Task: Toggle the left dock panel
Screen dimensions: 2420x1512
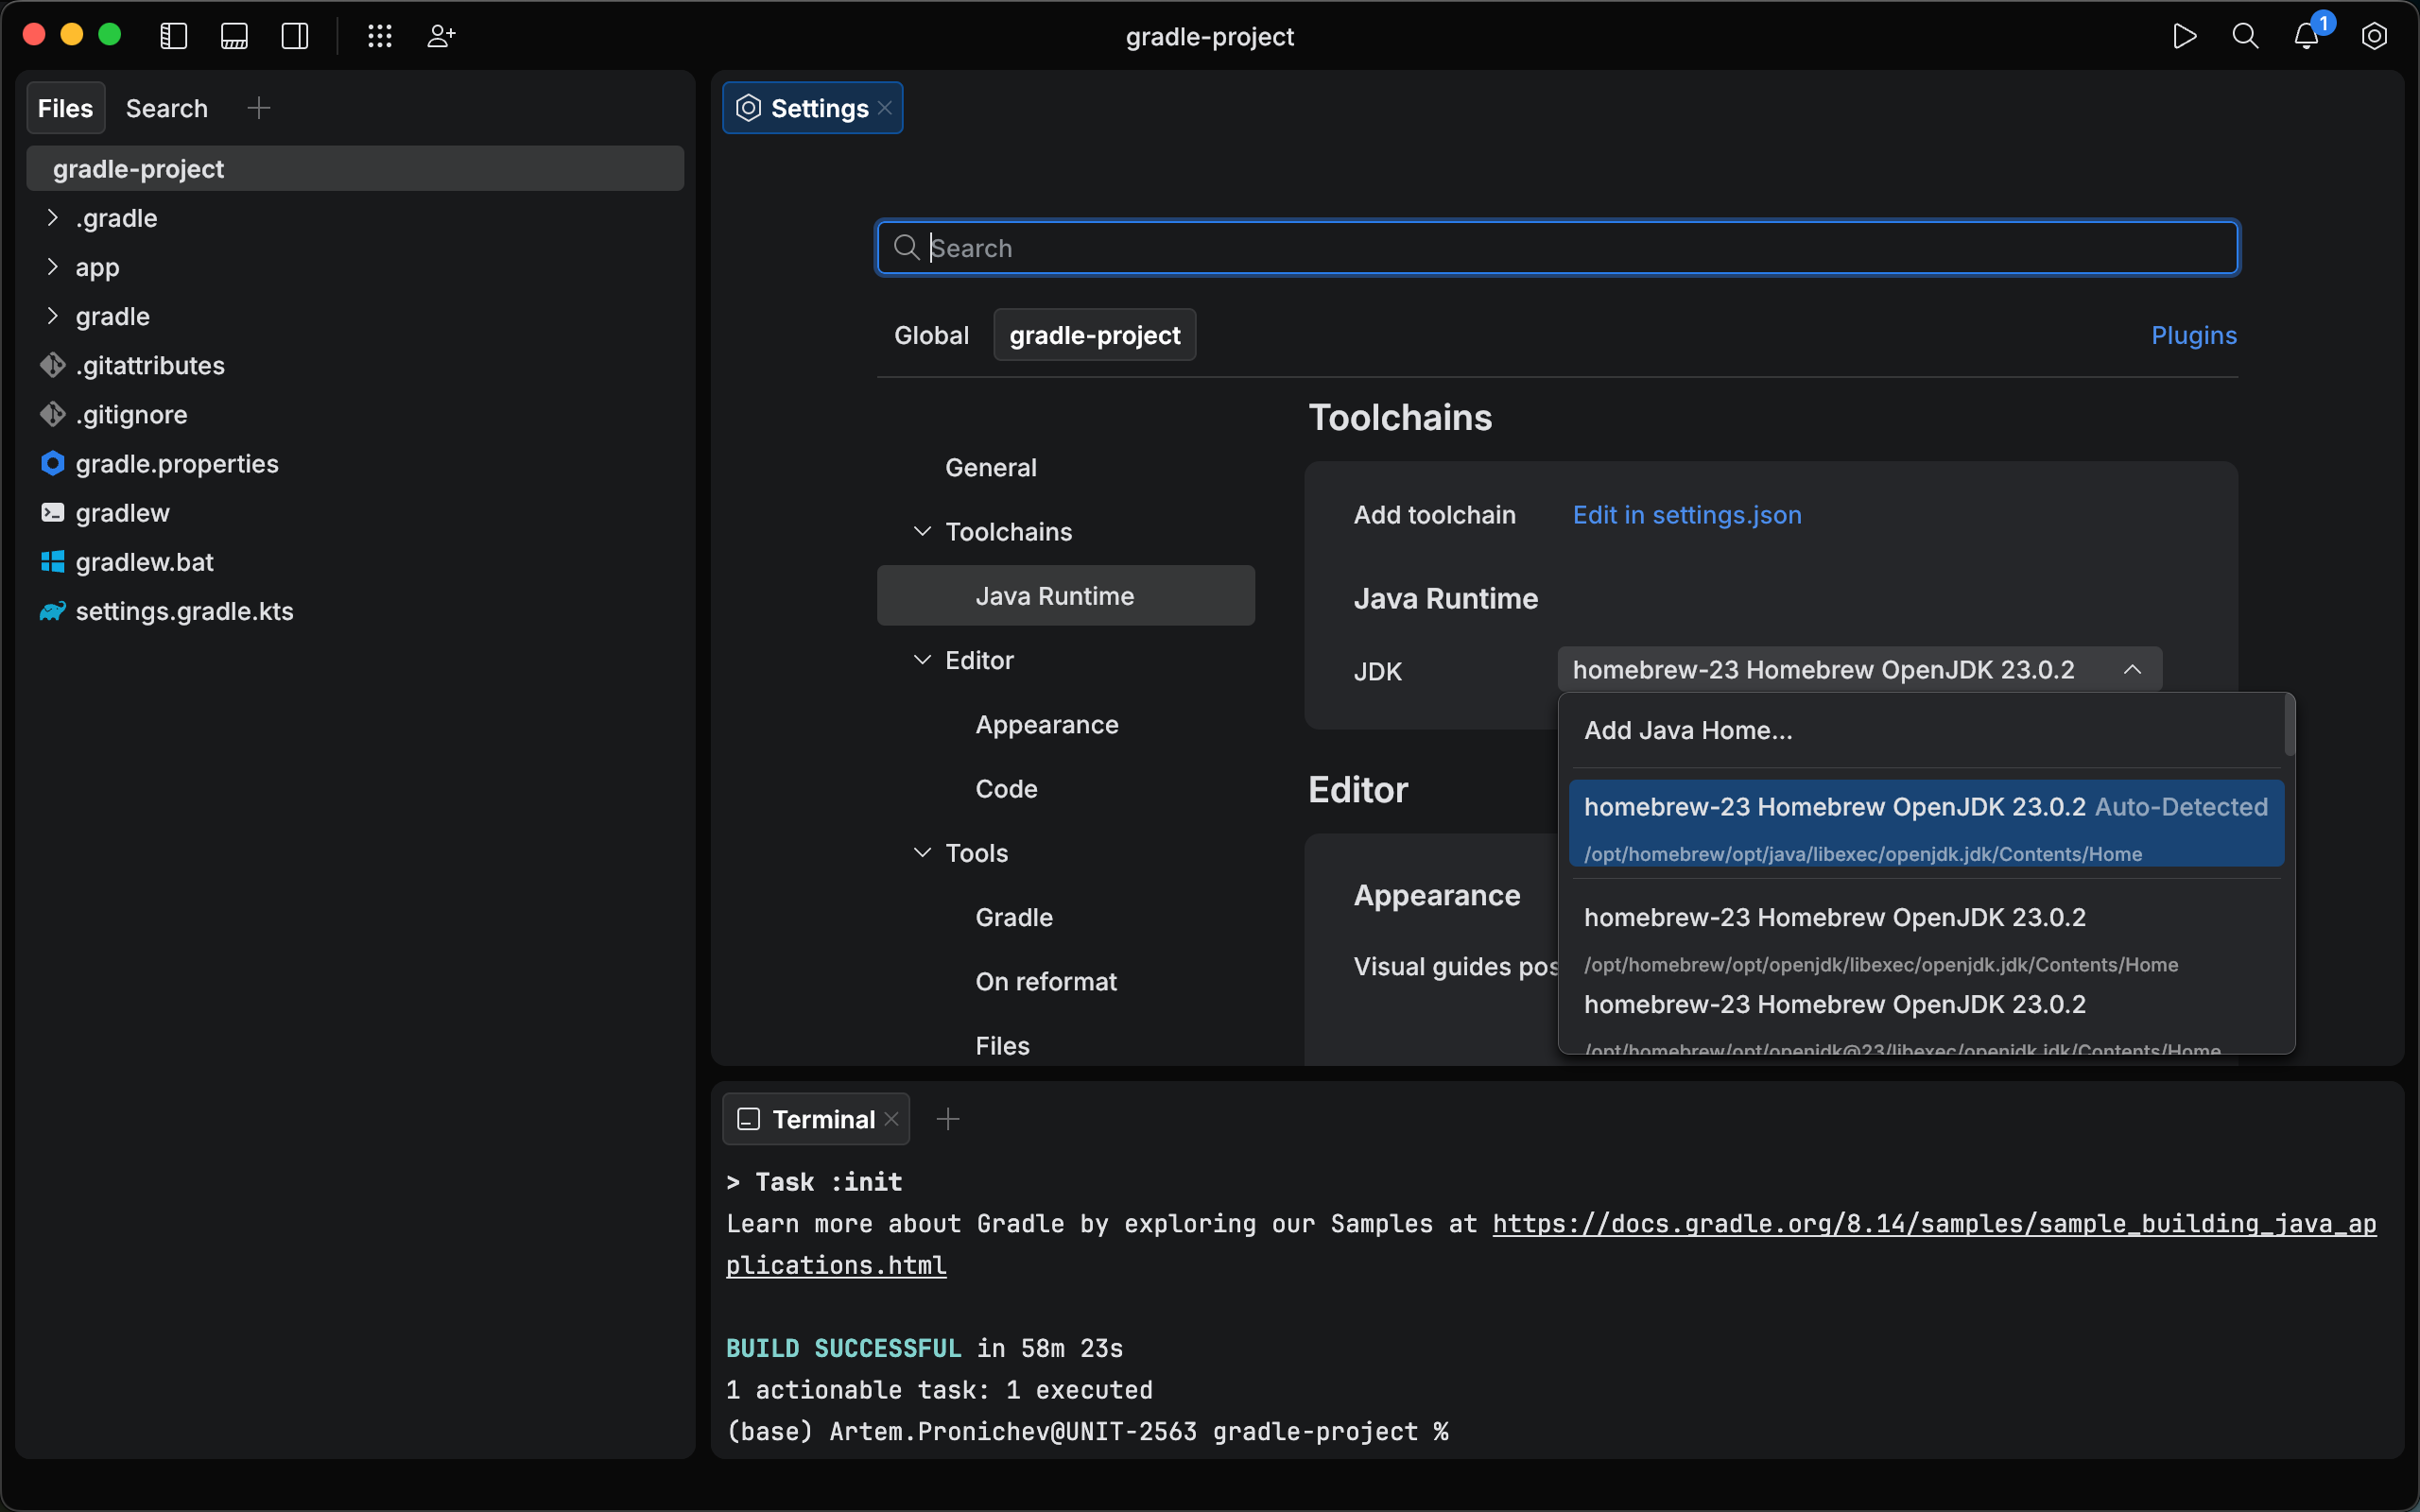Action: [174, 36]
